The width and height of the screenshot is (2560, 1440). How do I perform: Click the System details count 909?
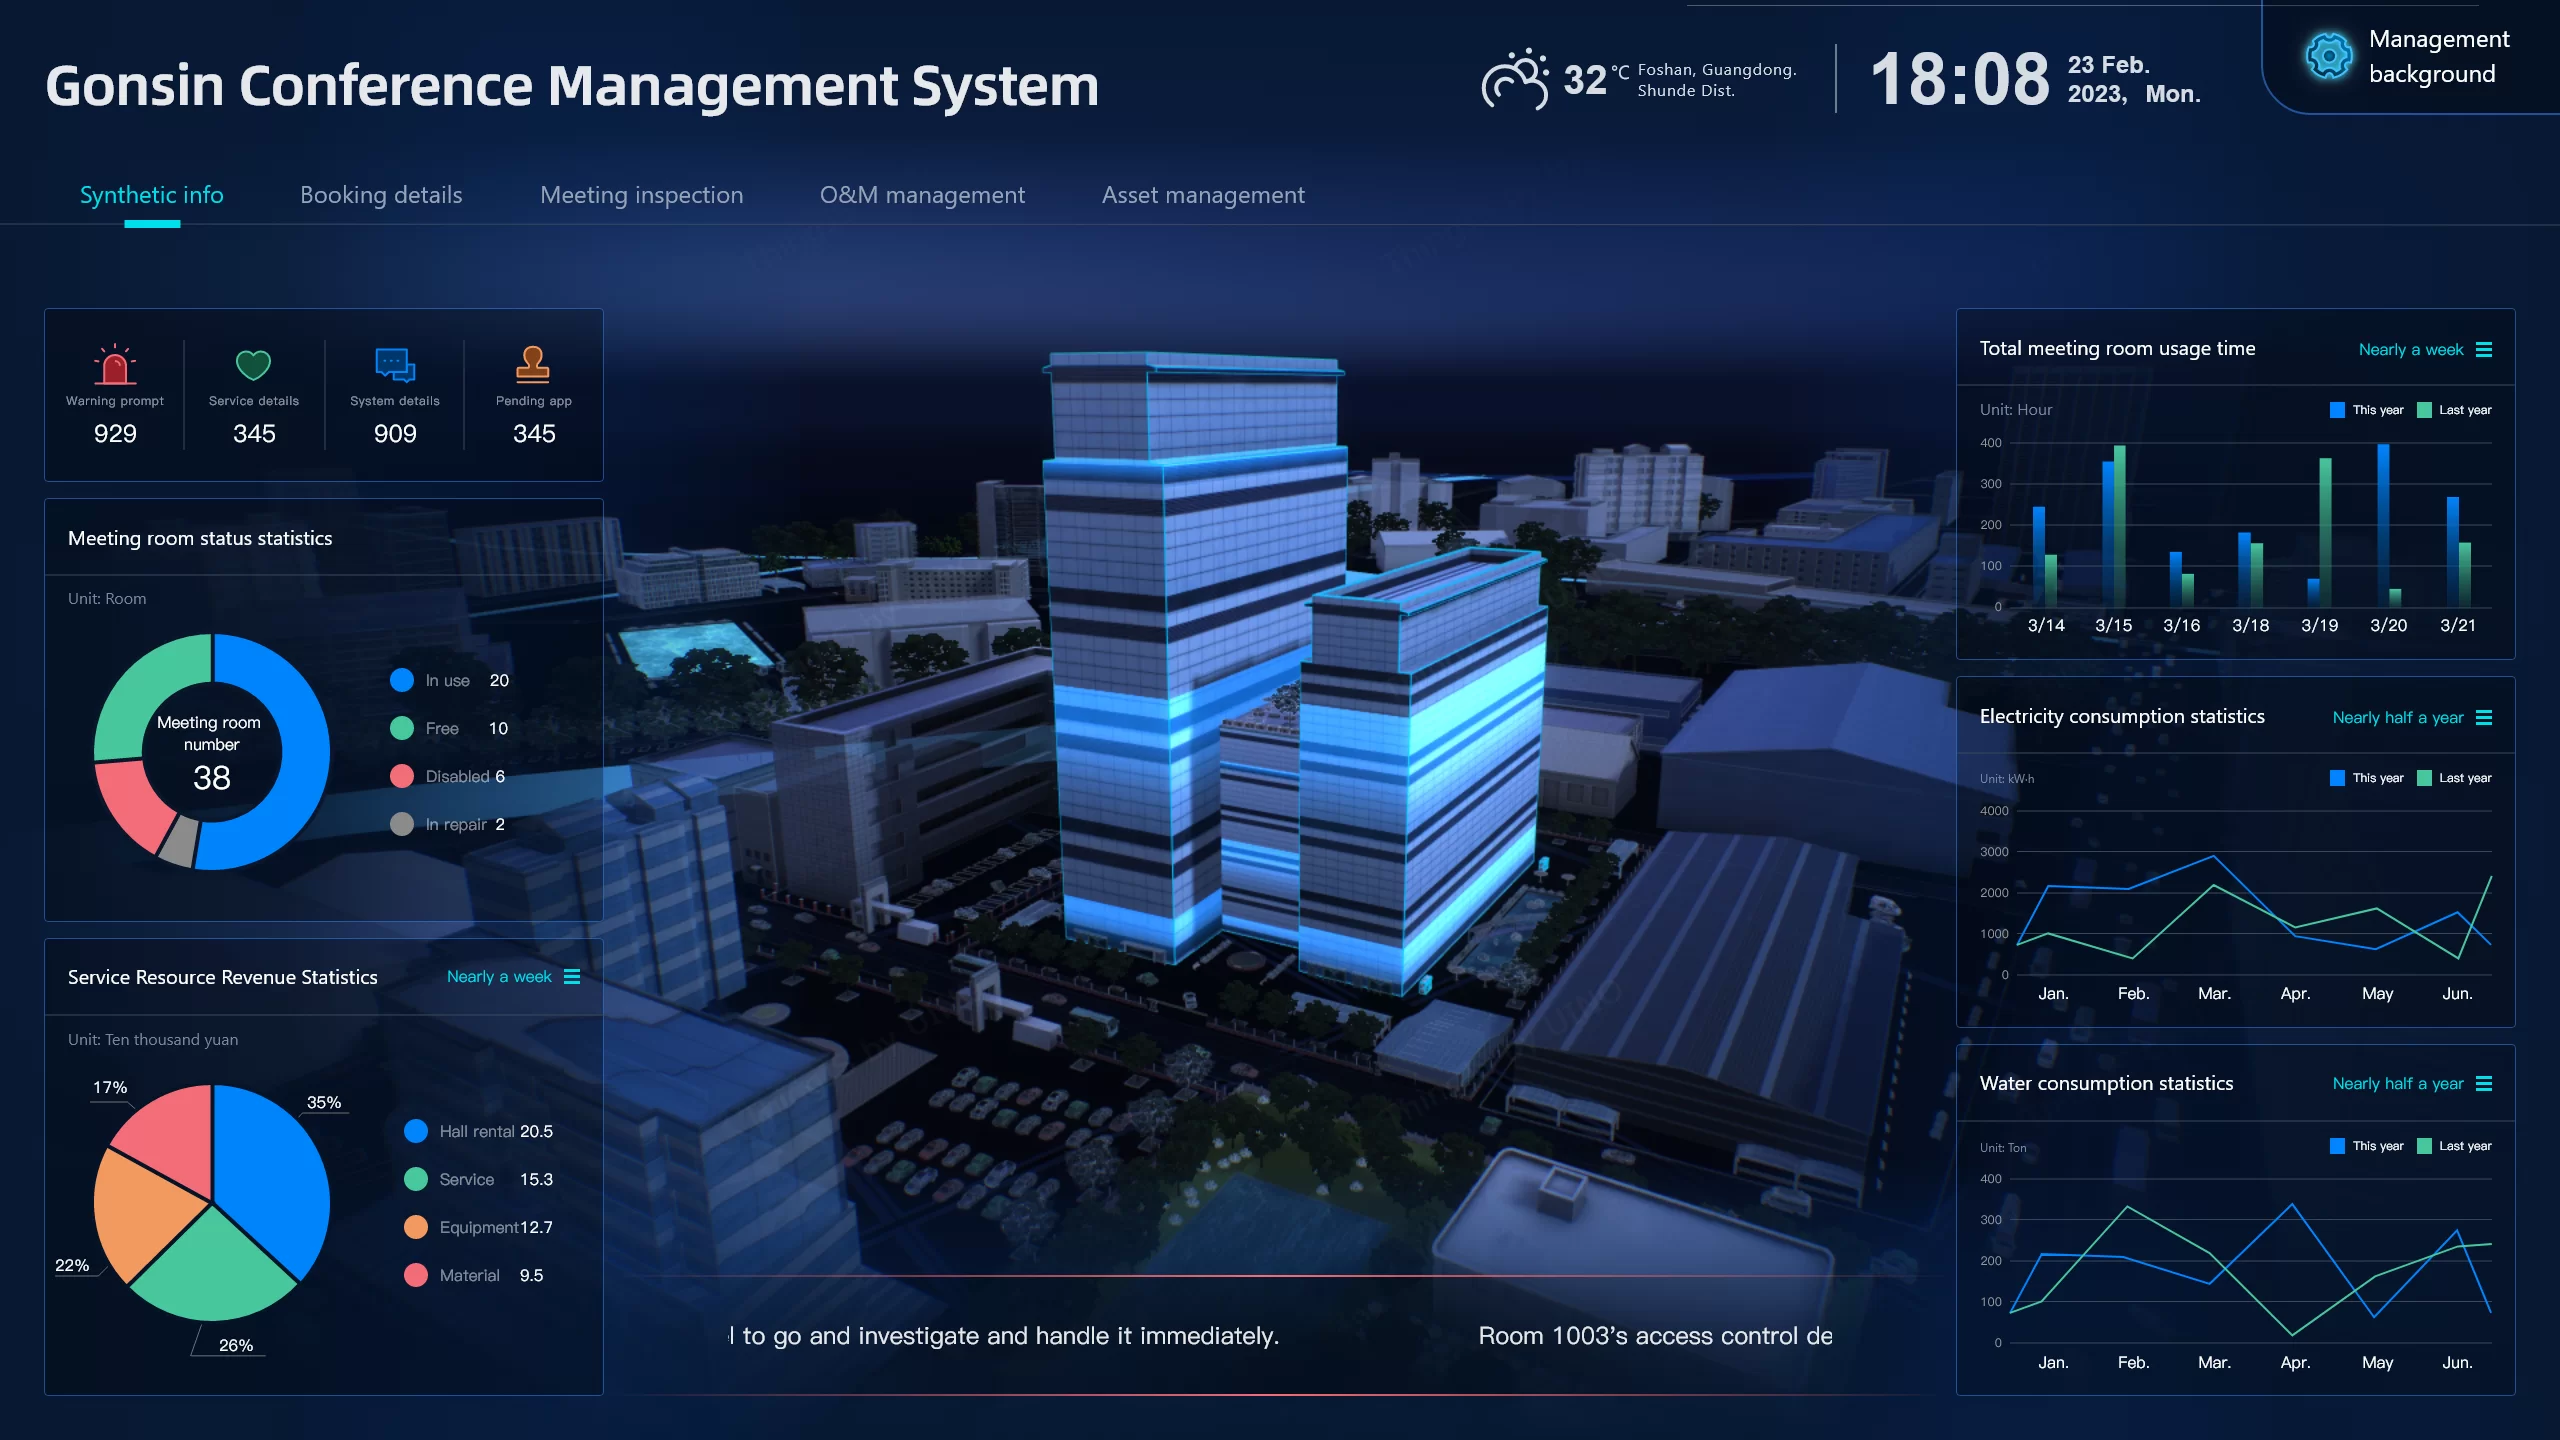tap(395, 434)
